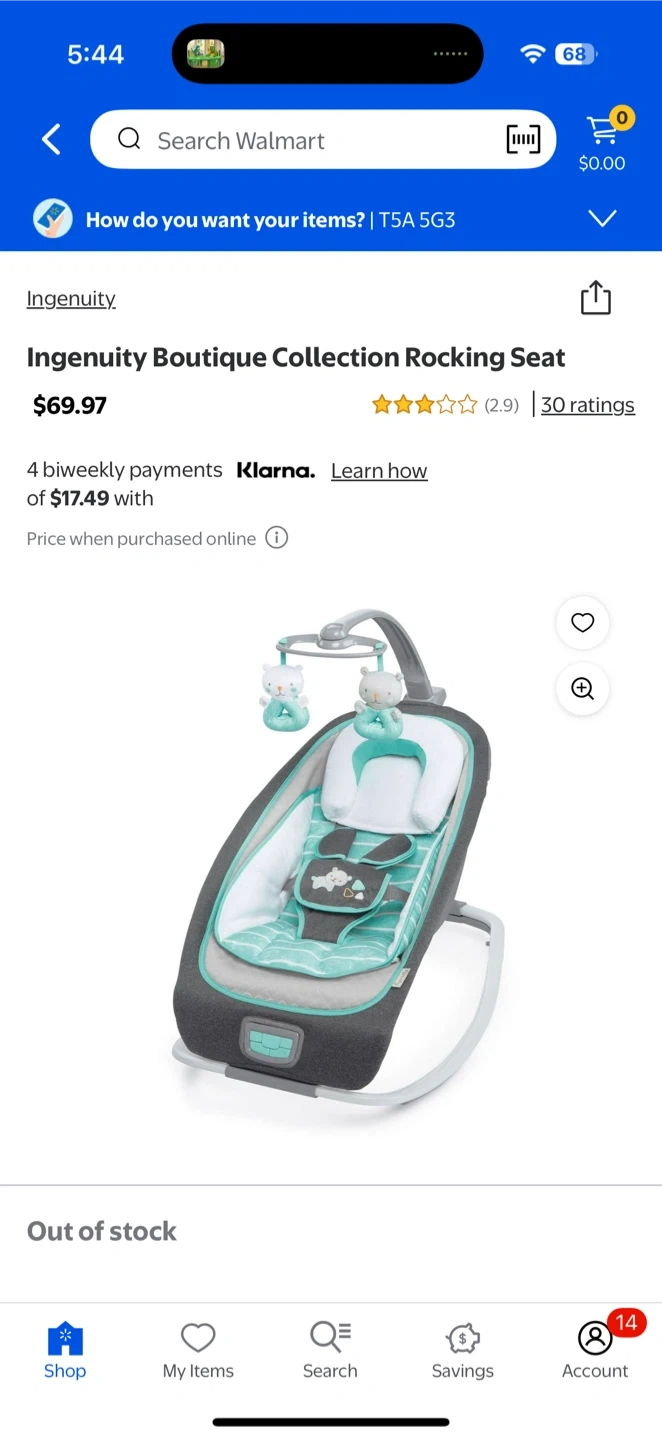The height and width of the screenshot is (1440, 662).
Task: Tap Klarna 'Learn how' link
Action: pyautogui.click(x=379, y=471)
